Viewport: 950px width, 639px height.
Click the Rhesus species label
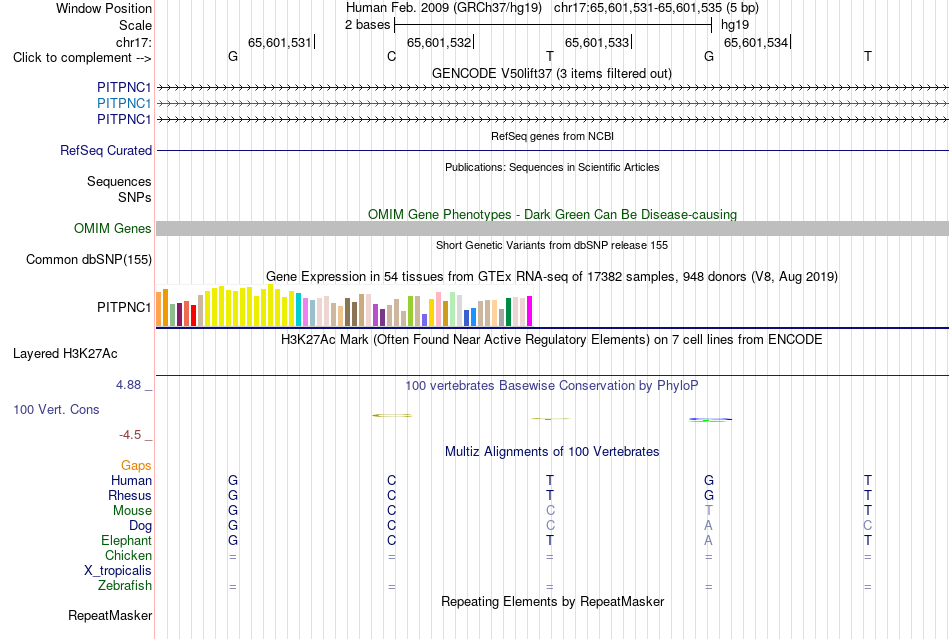tap(130, 495)
